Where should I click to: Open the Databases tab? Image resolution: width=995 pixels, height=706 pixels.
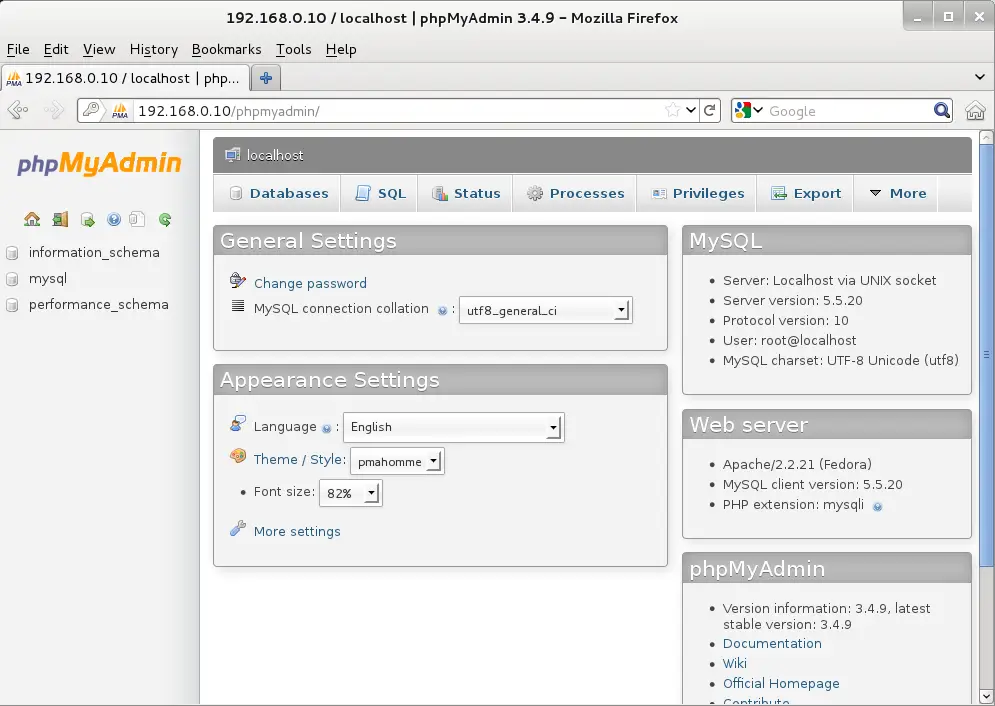click(279, 193)
